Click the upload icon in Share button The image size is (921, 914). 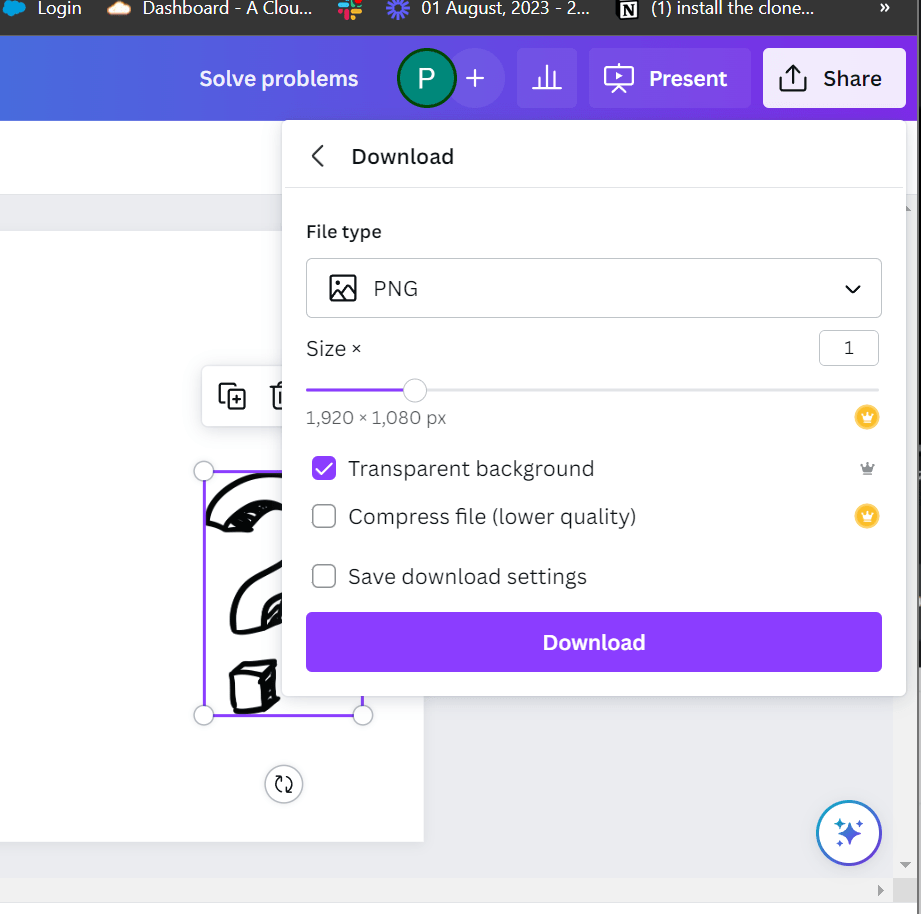tap(792, 78)
